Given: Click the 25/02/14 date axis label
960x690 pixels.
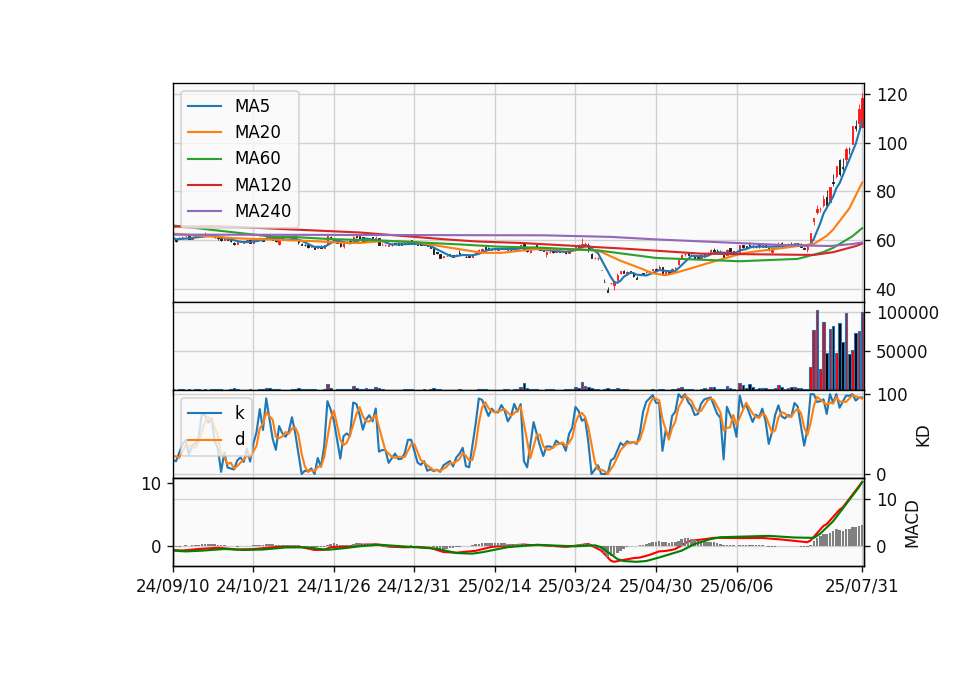Looking at the screenshot, I should point(495,586).
